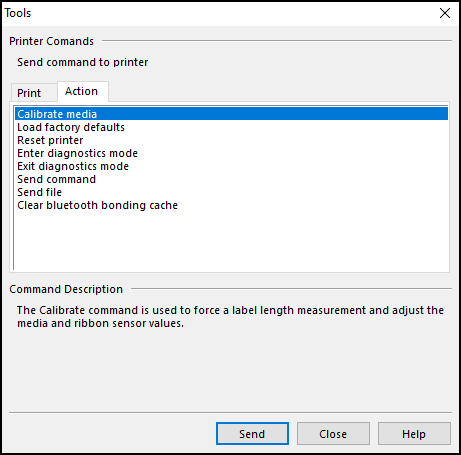Click the Command Description heading
Viewport: 461px width, 455px height.
click(x=66, y=289)
